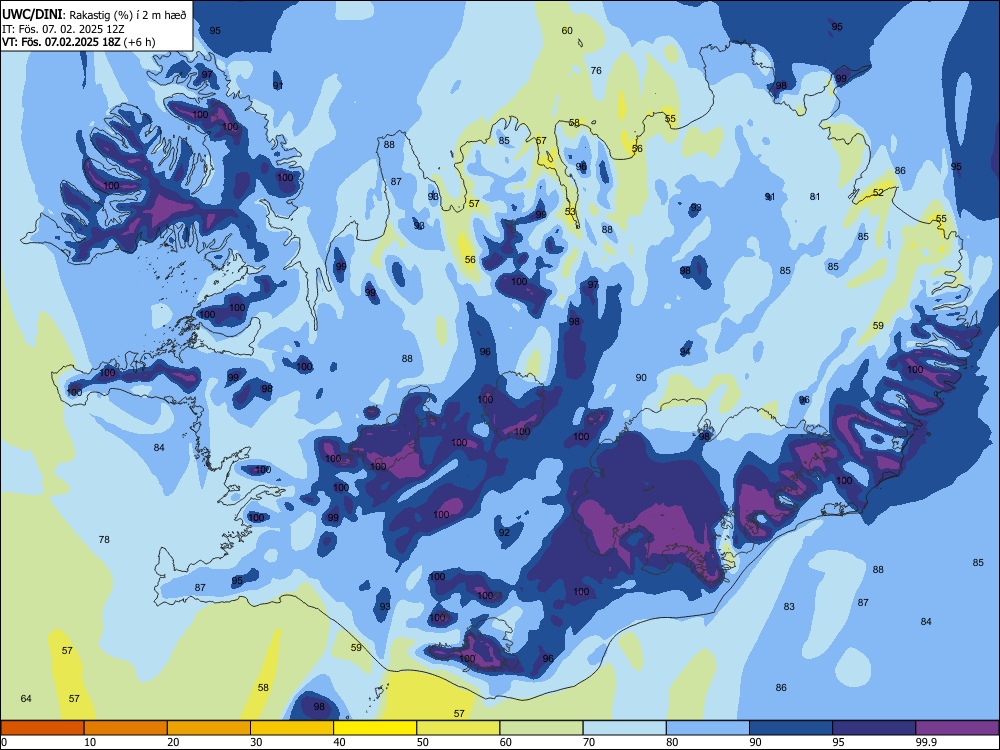Image resolution: width=1000 pixels, height=750 pixels.
Task: Choose the pale yellow 50–60 legend swatch
Action: (x=458, y=728)
